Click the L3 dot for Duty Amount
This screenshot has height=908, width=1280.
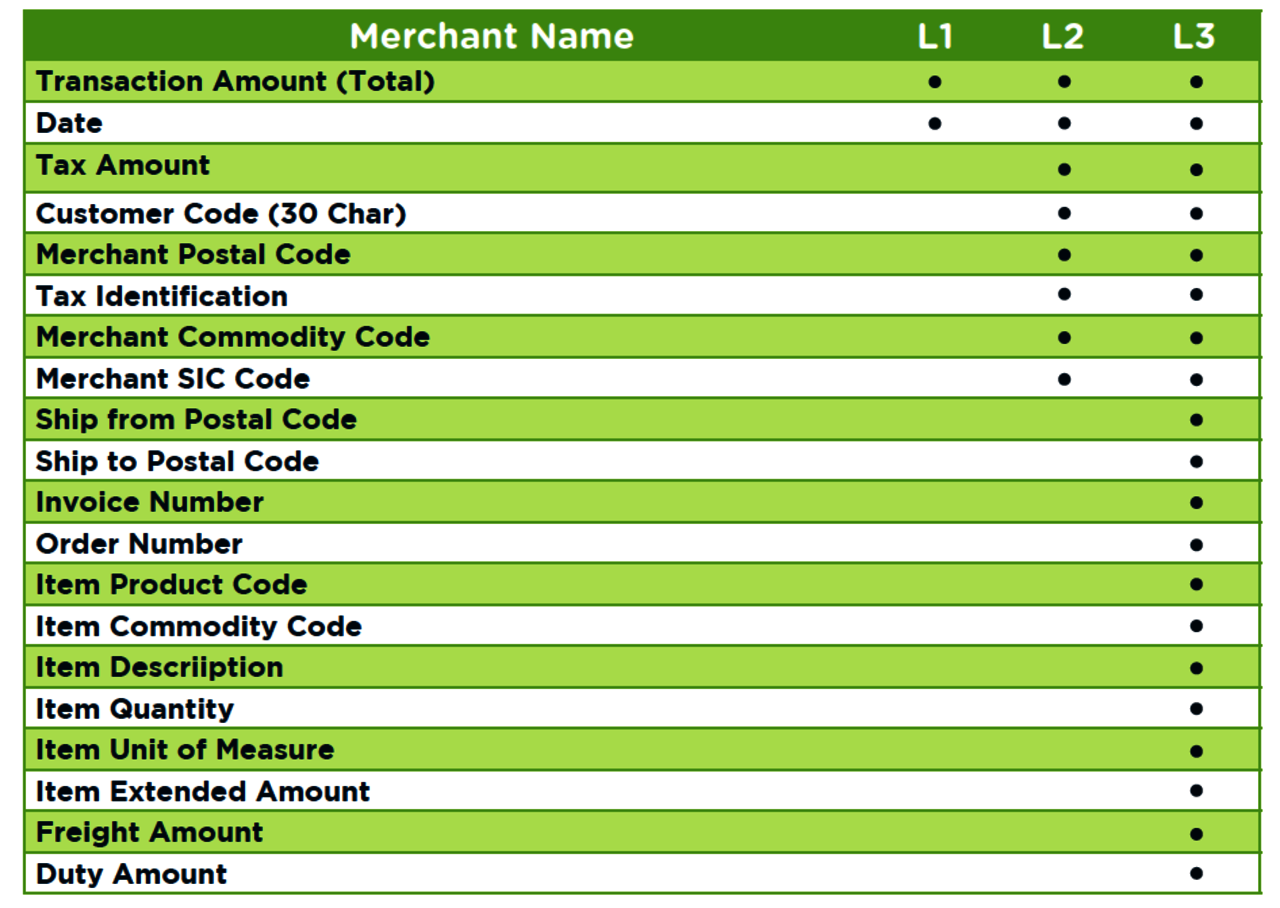[x=1196, y=873]
